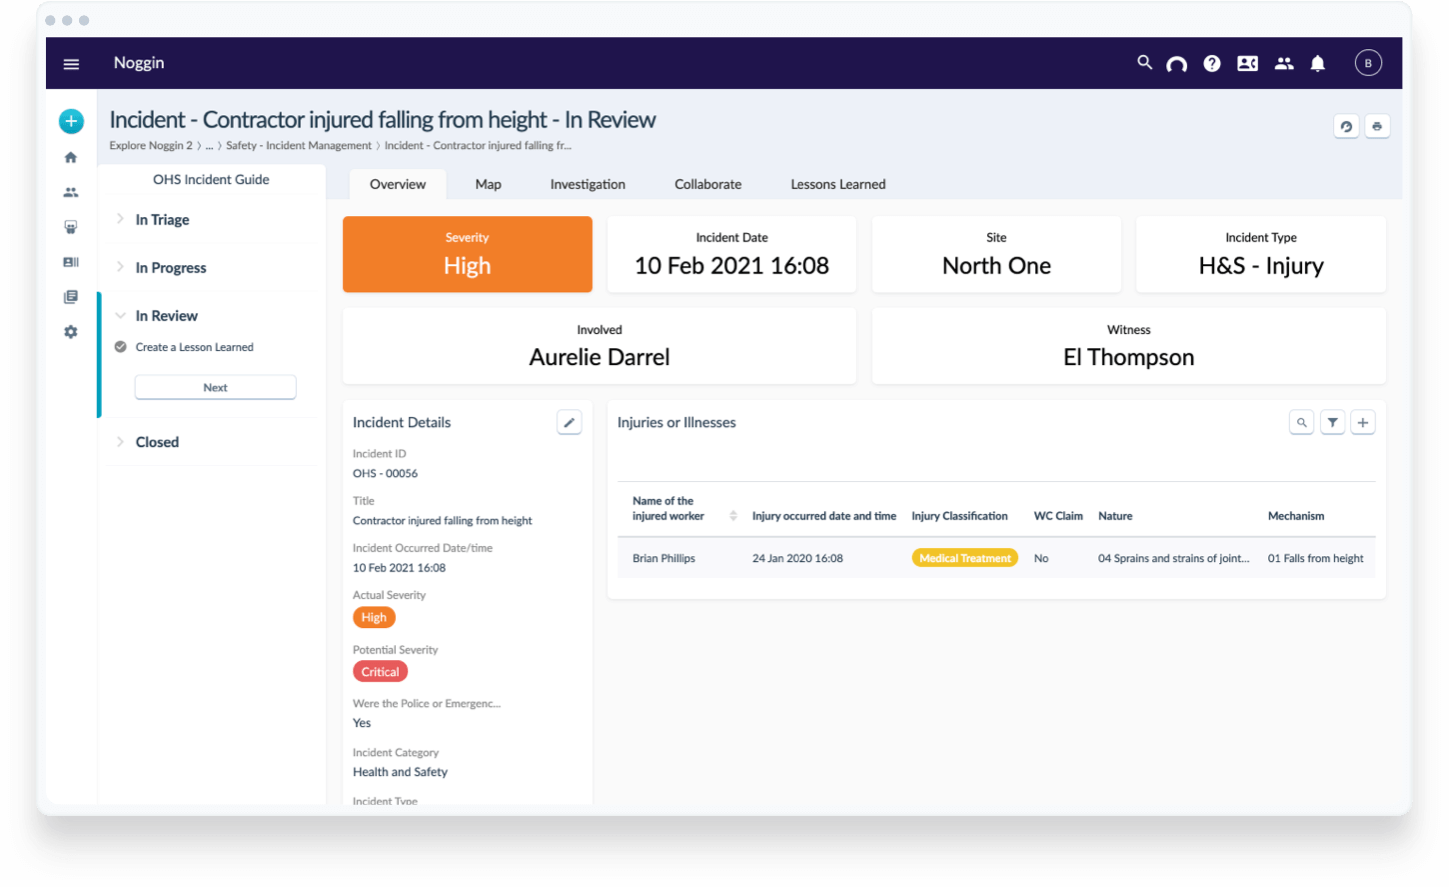Image resolution: width=1449 pixels, height=887 pixels.
Task: Print the incident using printer icon
Action: coord(1377,127)
